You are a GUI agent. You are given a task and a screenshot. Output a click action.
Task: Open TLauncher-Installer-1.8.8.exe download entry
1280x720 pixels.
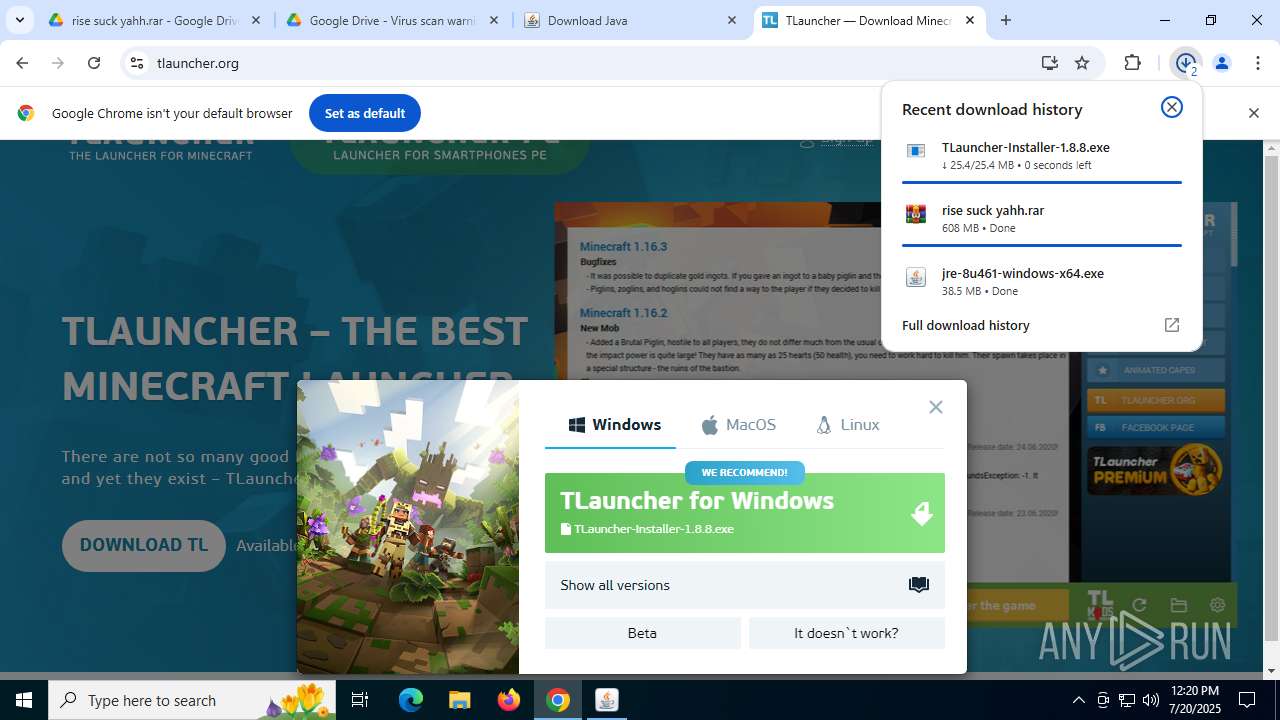(1042, 156)
